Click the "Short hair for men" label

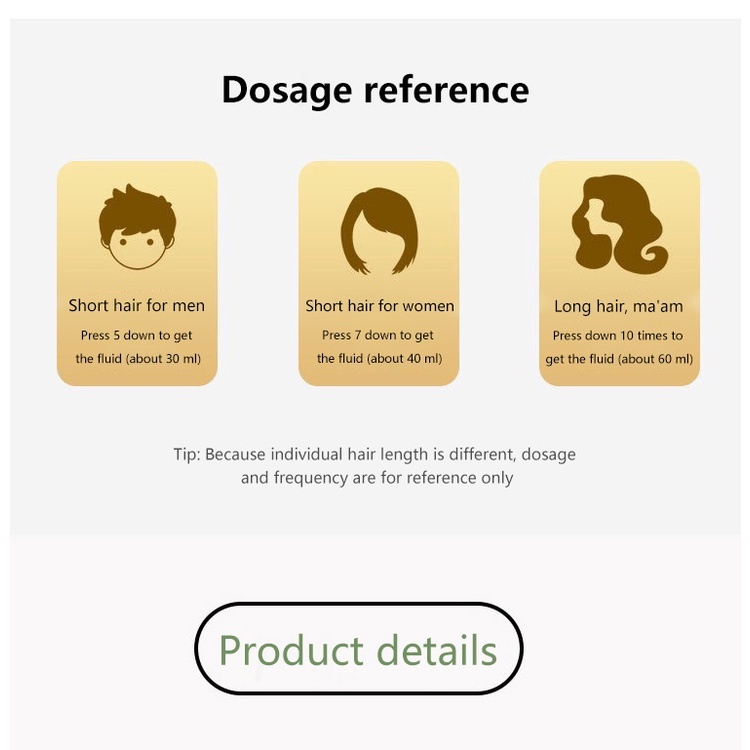point(137,305)
